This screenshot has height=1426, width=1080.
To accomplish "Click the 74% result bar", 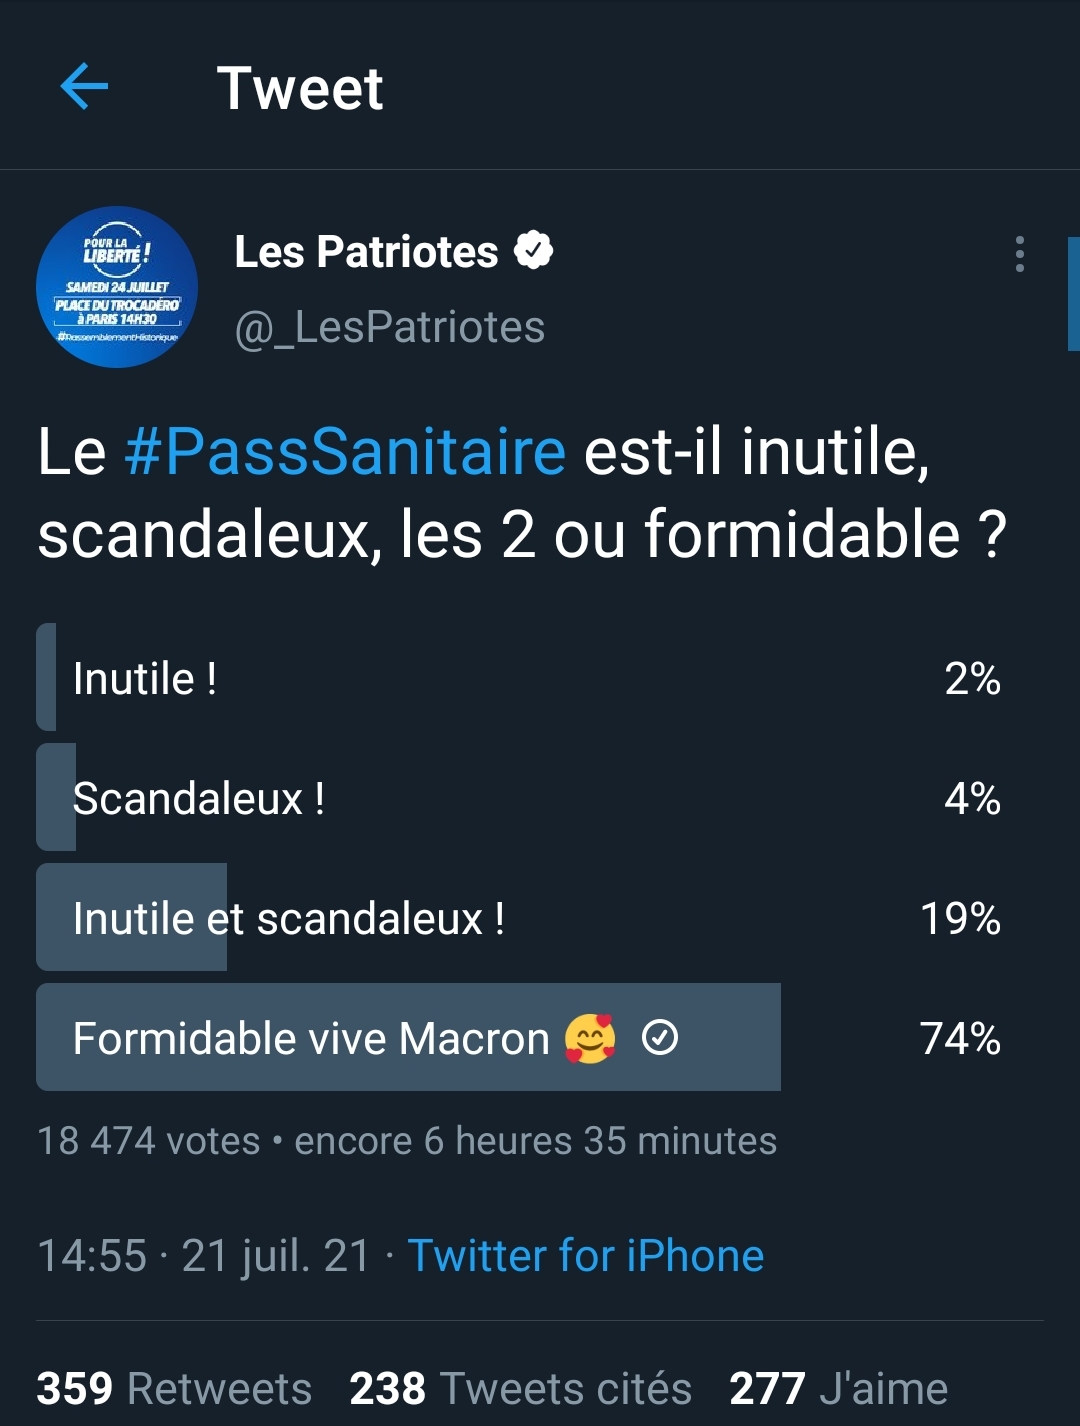I will point(408,1038).
